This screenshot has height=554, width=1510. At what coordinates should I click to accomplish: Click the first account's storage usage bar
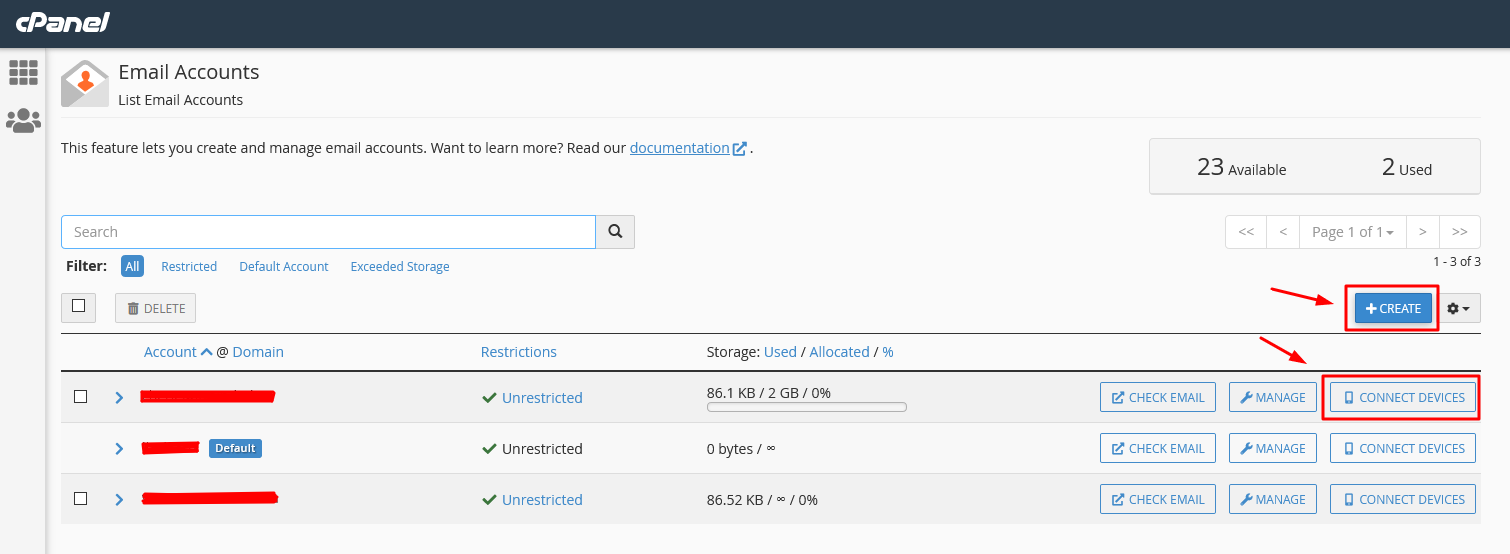[806, 408]
